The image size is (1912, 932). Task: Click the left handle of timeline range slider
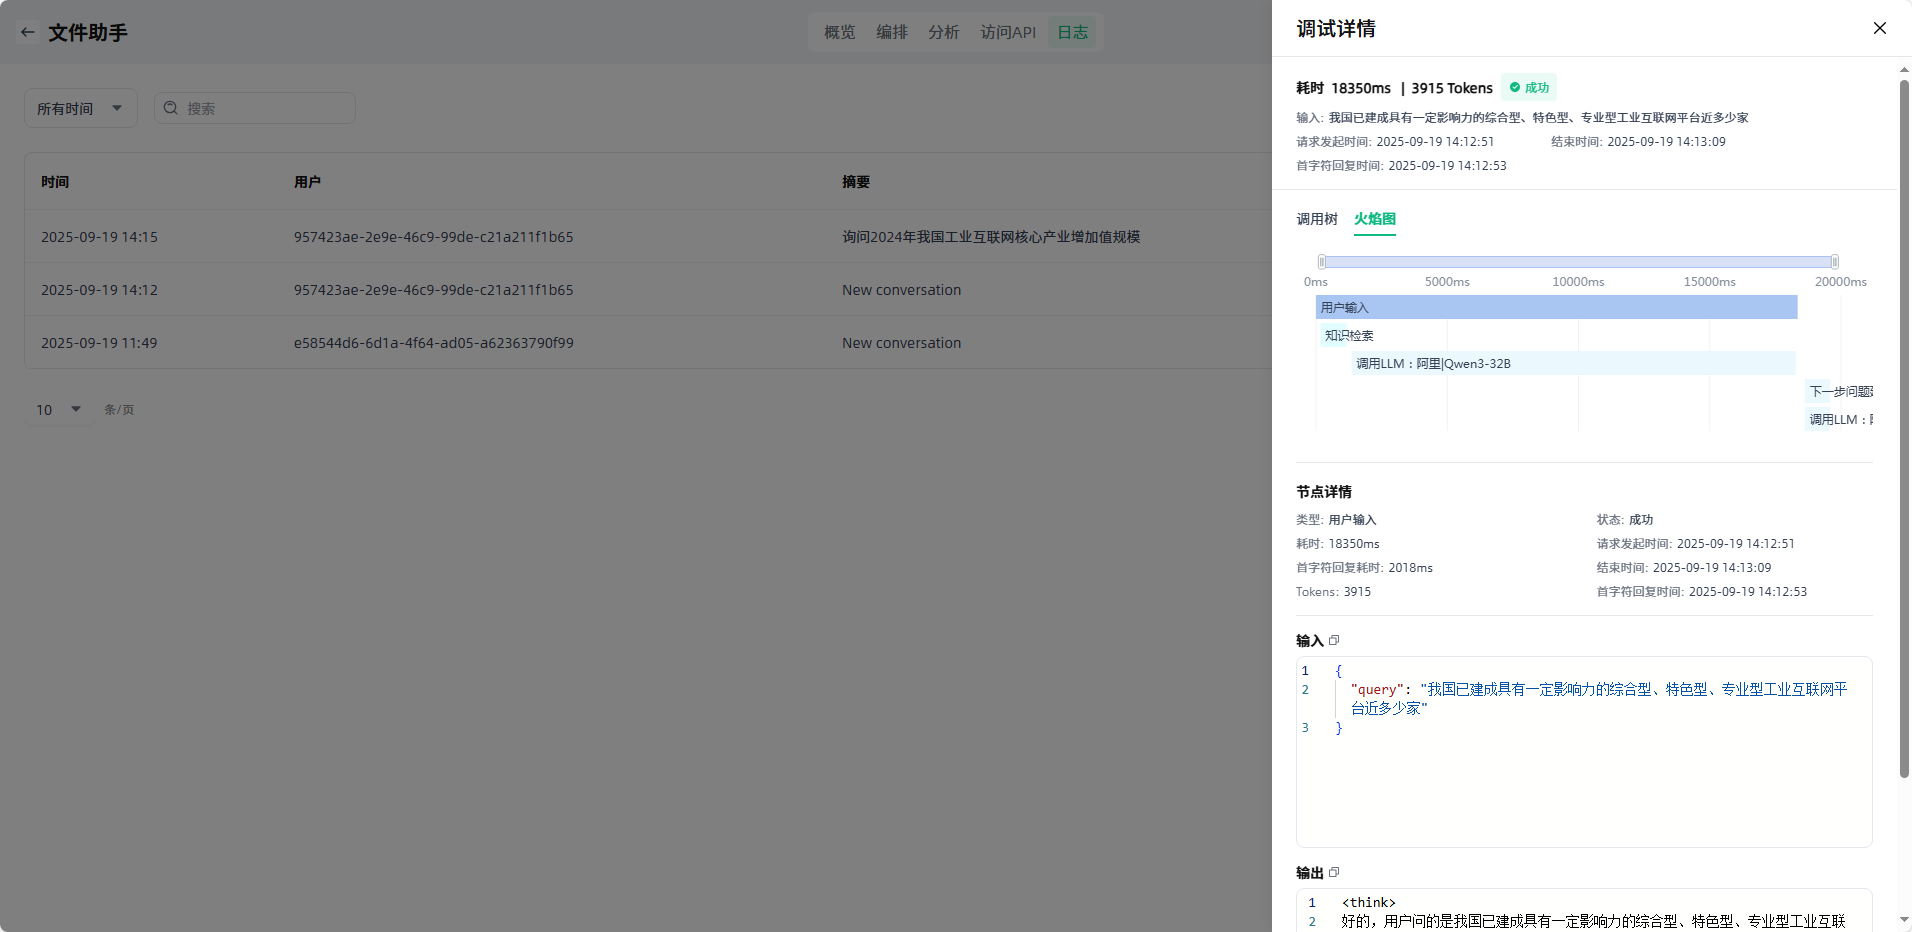1322,262
